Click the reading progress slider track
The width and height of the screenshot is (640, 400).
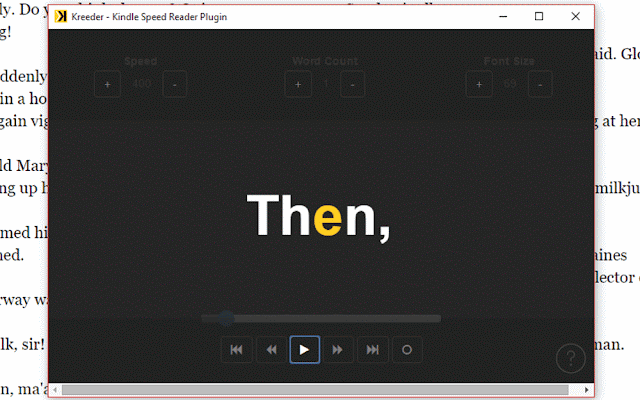tap(321, 318)
